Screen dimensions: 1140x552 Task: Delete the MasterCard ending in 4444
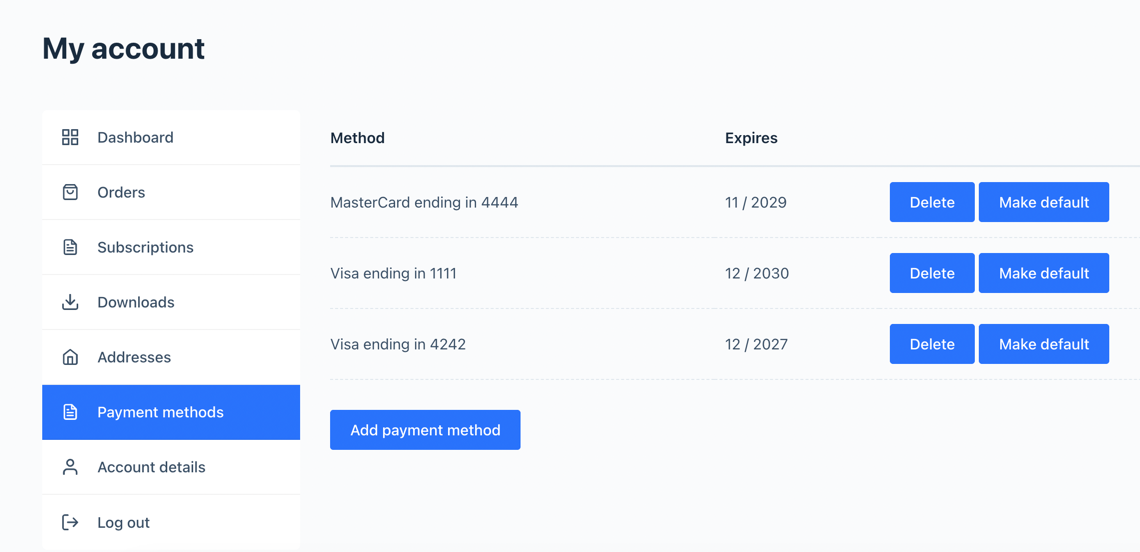932,202
